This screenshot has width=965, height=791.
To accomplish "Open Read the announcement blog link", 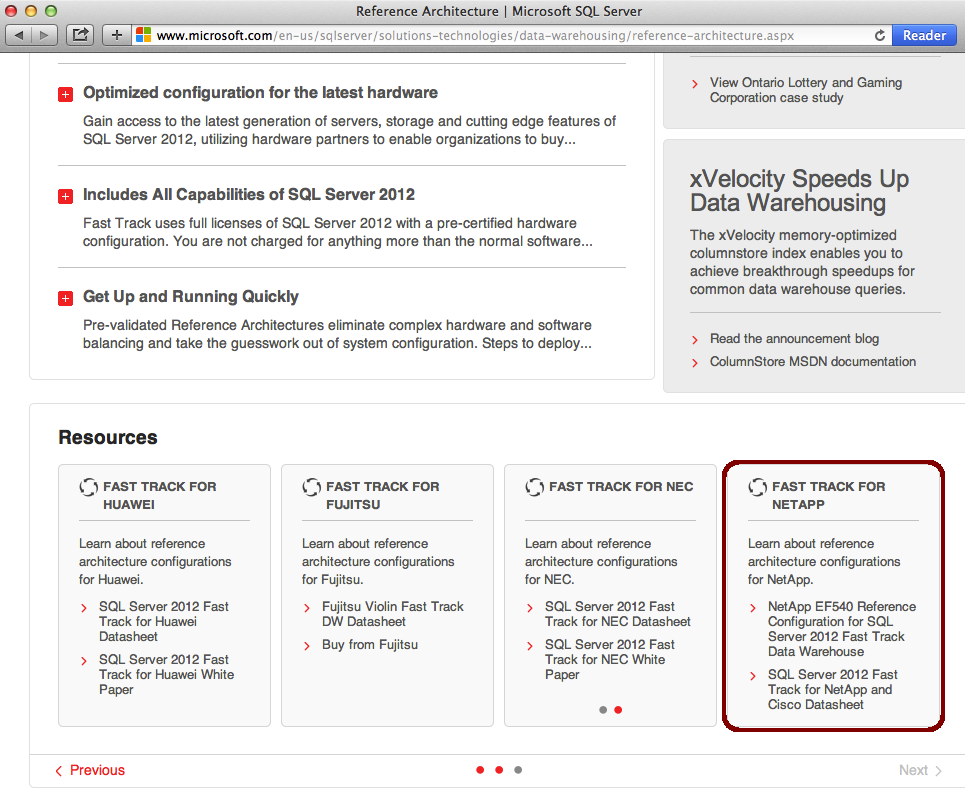I will coord(794,339).
